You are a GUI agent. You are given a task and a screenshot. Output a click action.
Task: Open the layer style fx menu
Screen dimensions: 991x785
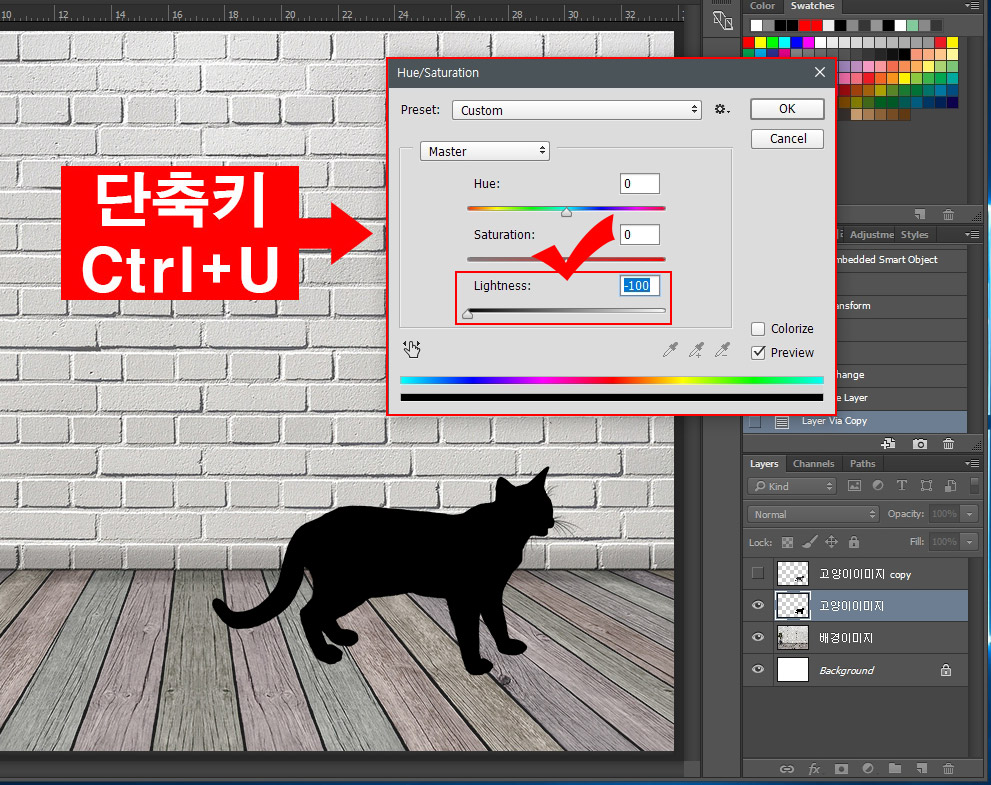point(814,768)
